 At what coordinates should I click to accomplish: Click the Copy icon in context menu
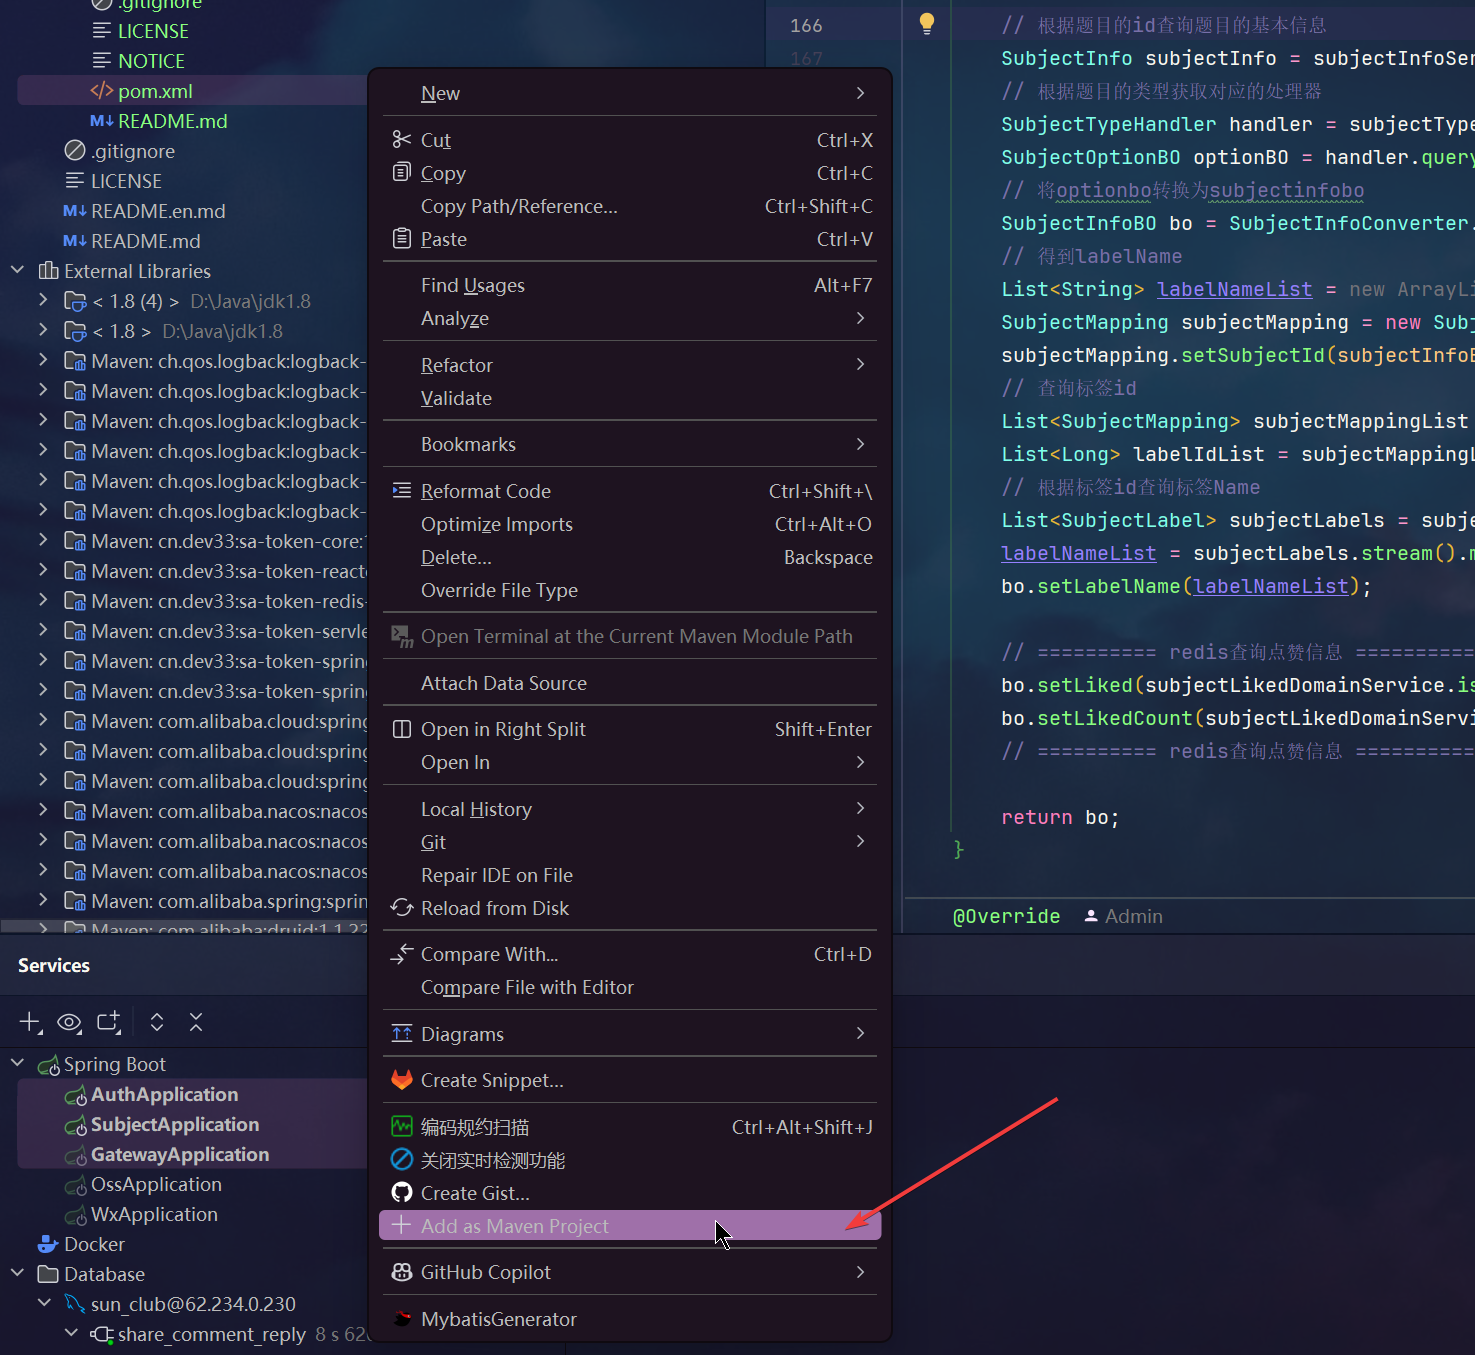click(401, 172)
